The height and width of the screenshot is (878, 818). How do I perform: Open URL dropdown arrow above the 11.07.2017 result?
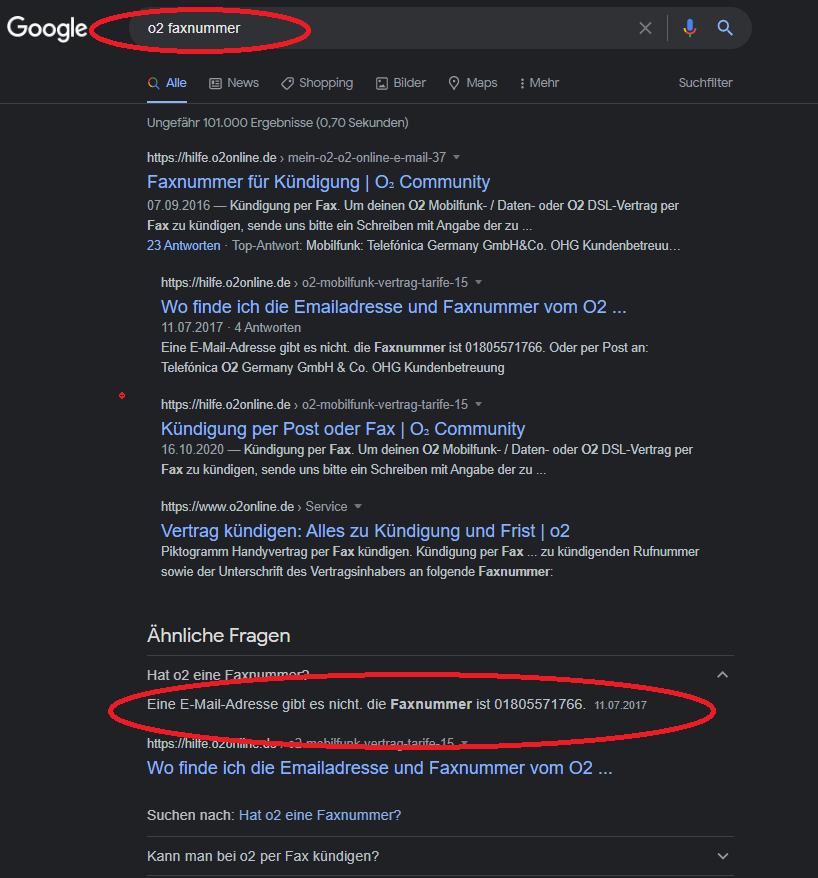[478, 282]
